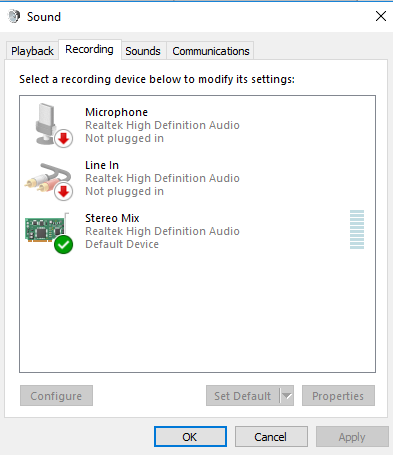Click the OK button
Screen dimensions: 393x455
[190, 437]
